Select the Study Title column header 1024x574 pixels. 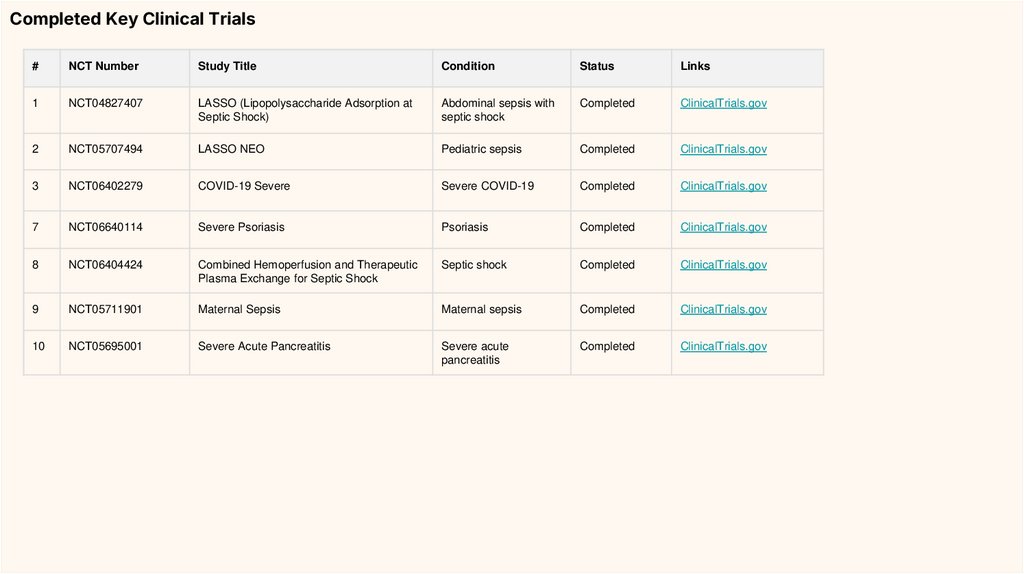227,66
